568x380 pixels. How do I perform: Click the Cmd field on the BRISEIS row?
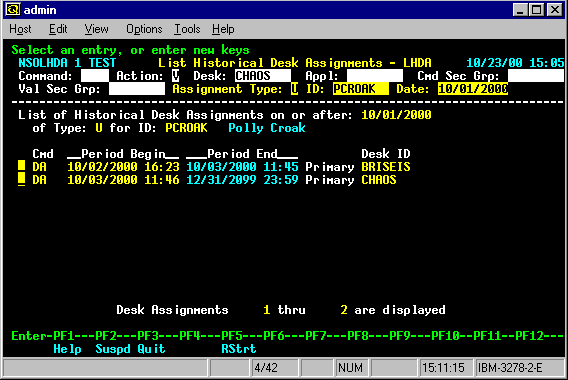coord(21,167)
